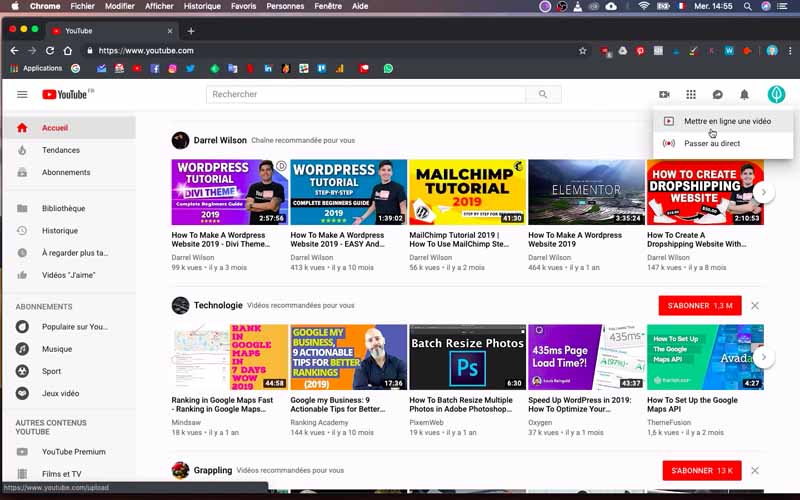This screenshot has width=800, height=500.
Task: Show next videos in Technologie row
Action: [764, 357]
